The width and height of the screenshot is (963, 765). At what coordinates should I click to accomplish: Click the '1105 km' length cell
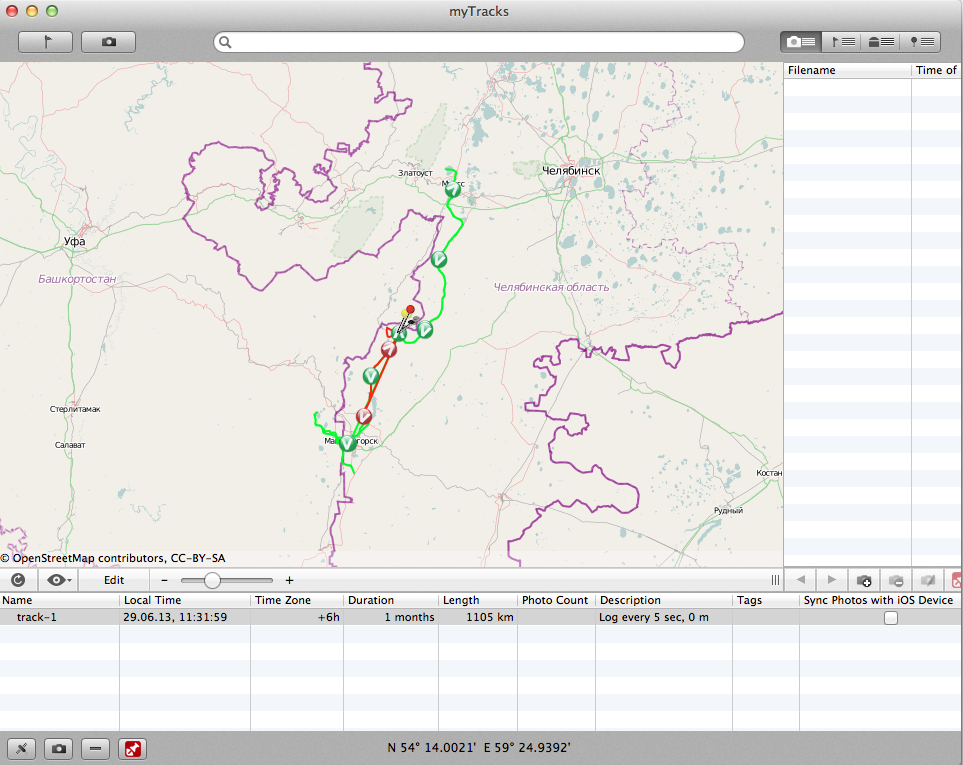point(489,617)
